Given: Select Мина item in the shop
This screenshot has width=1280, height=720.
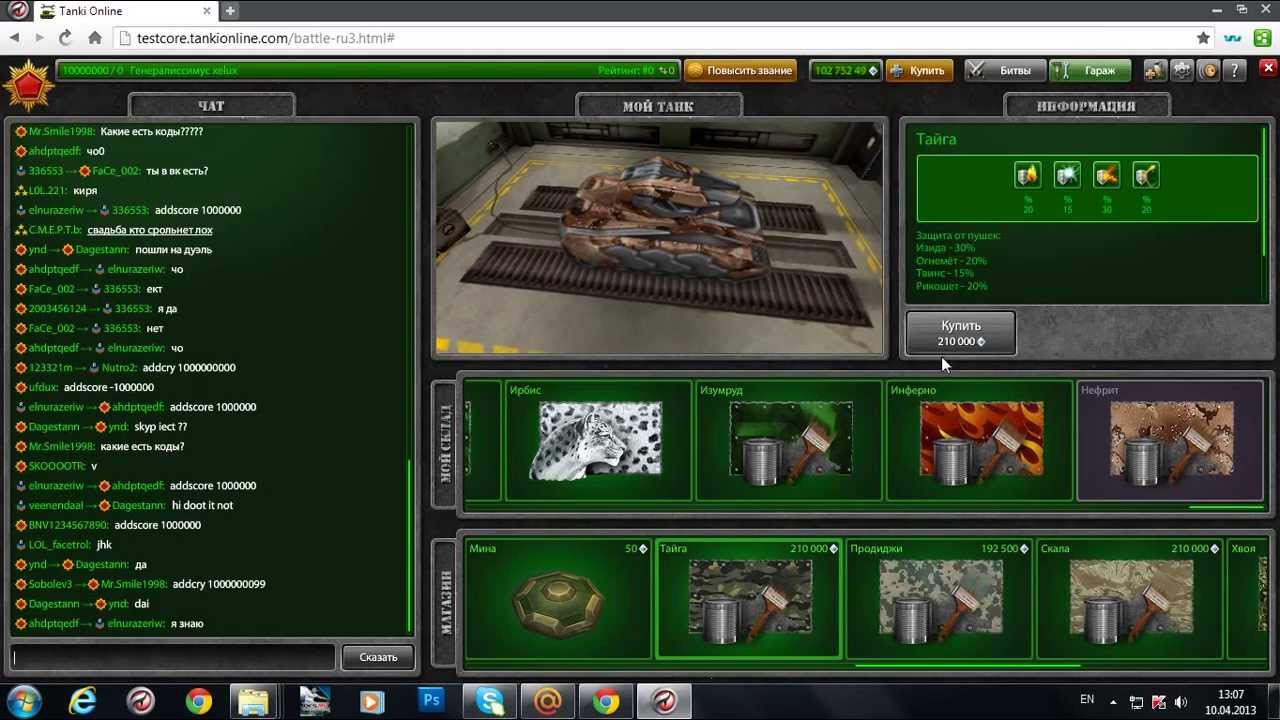Looking at the screenshot, I should [558, 599].
